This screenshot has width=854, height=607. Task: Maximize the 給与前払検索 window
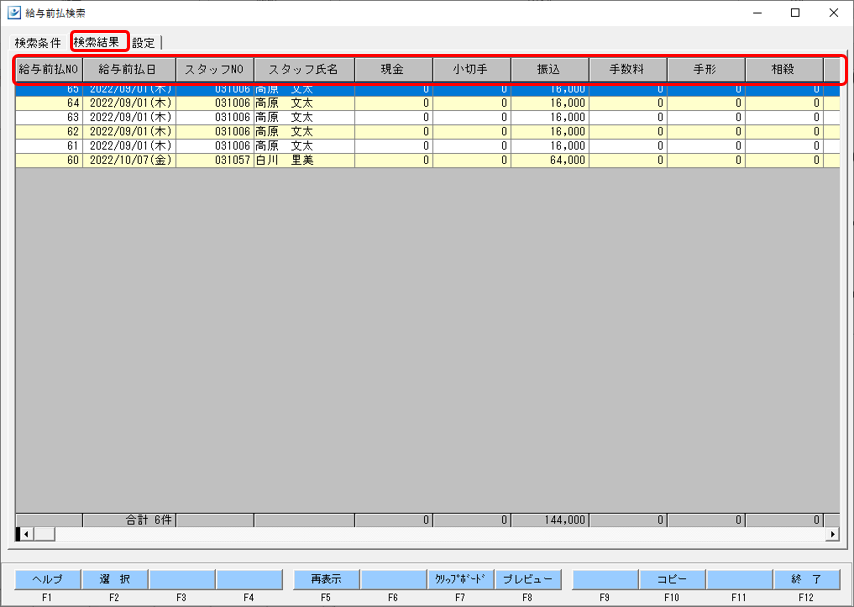point(795,13)
